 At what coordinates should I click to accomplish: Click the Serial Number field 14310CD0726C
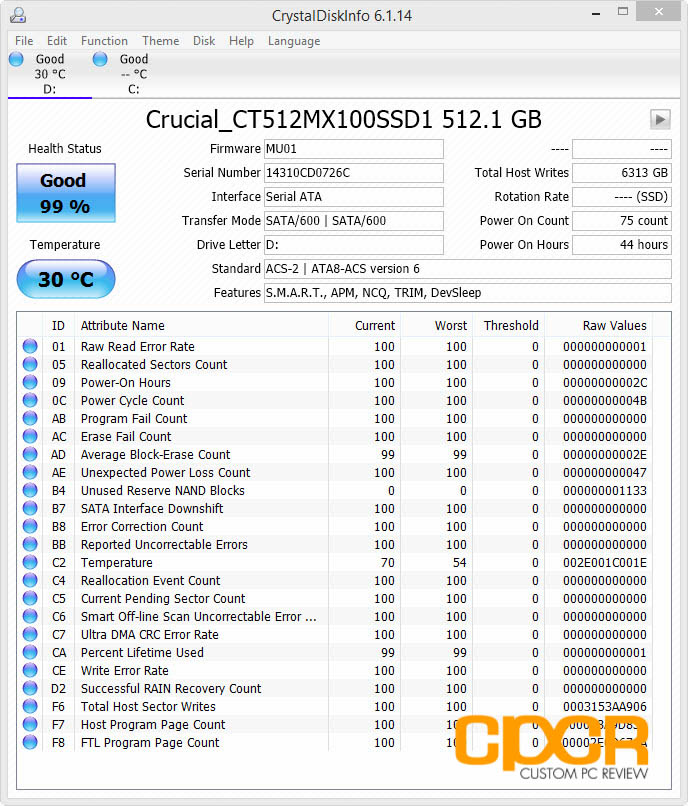pos(354,173)
